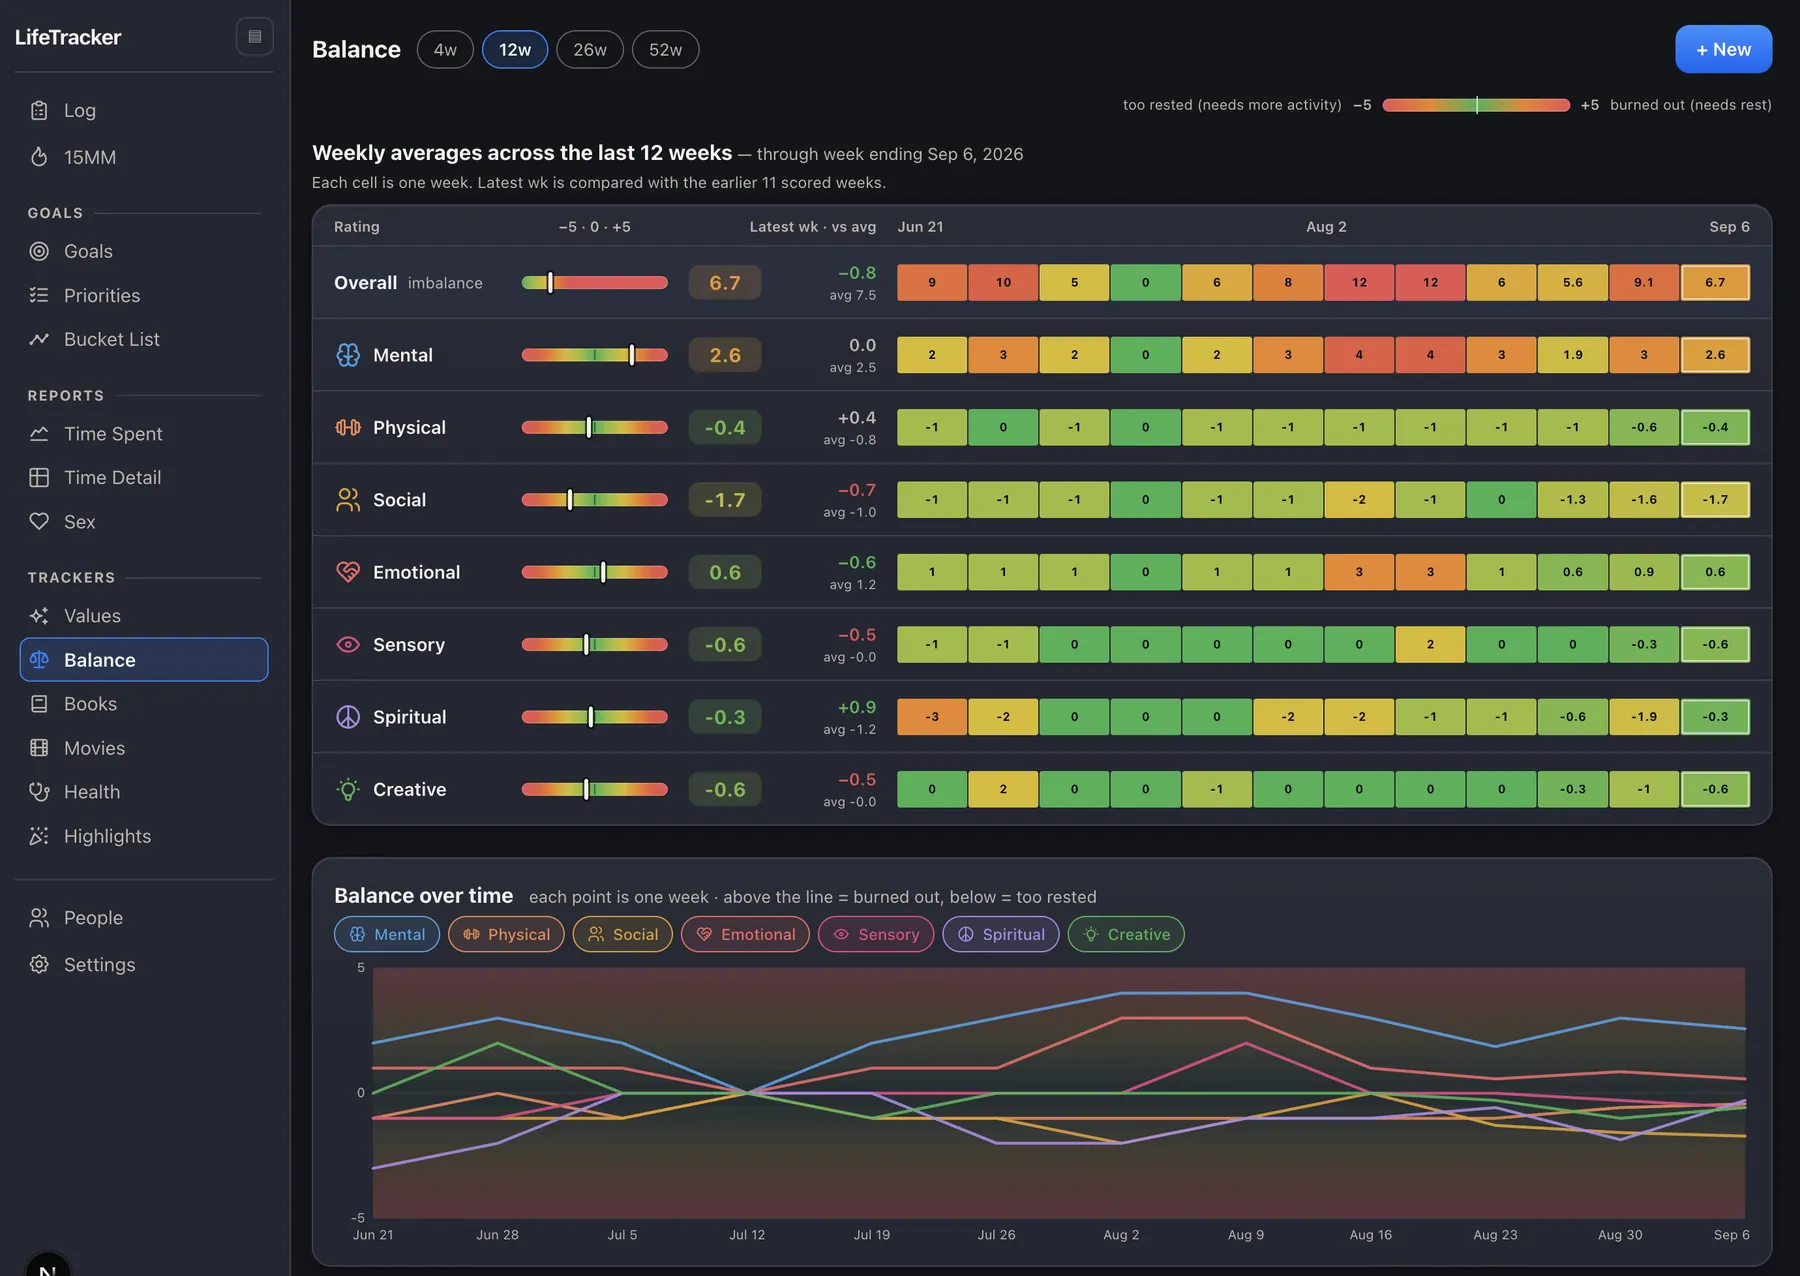1800x1276 pixels.
Task: Click the Social row score badge -1.7
Action: pyautogui.click(x=725, y=499)
